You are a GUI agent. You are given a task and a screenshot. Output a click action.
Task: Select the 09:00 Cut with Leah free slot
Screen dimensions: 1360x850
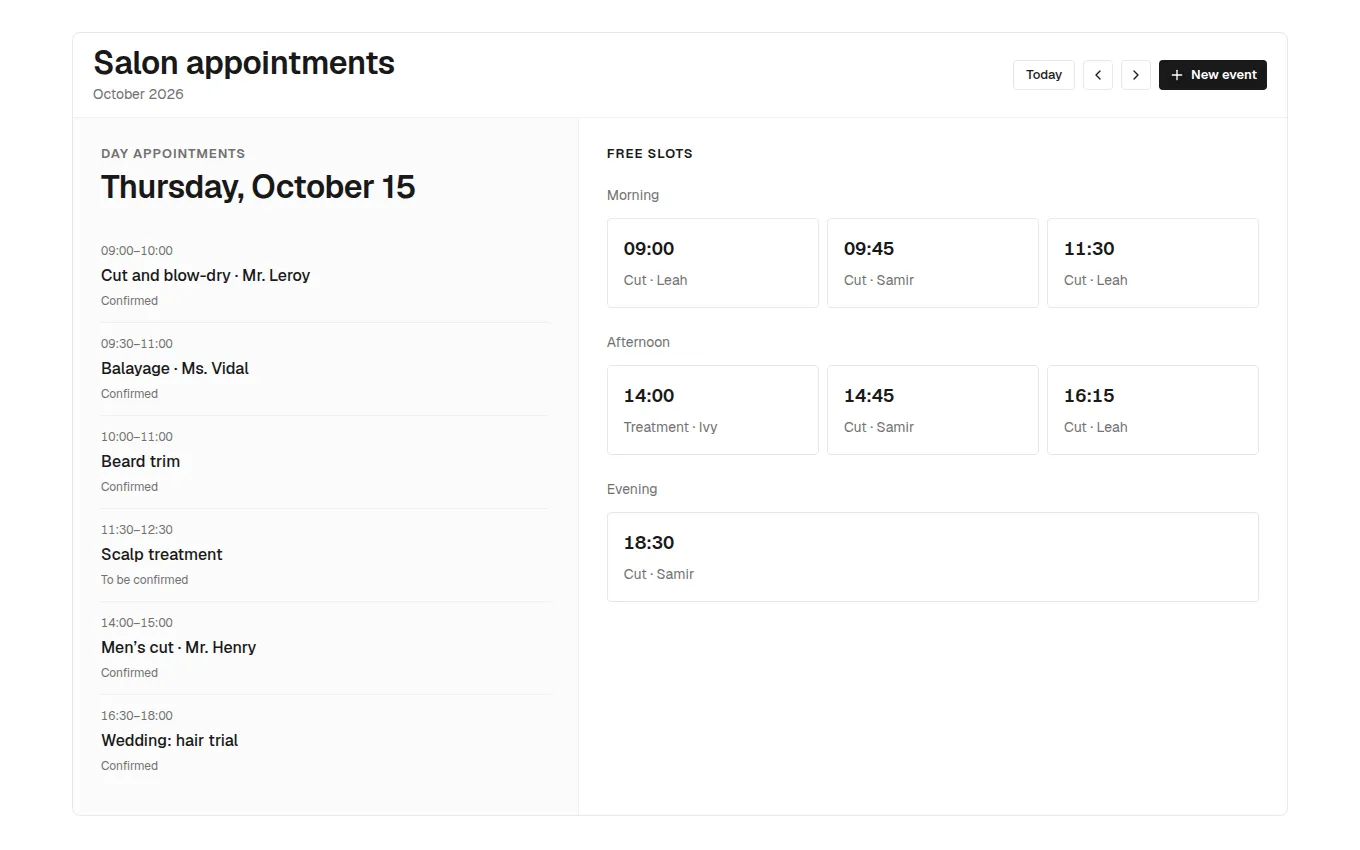click(x=713, y=263)
